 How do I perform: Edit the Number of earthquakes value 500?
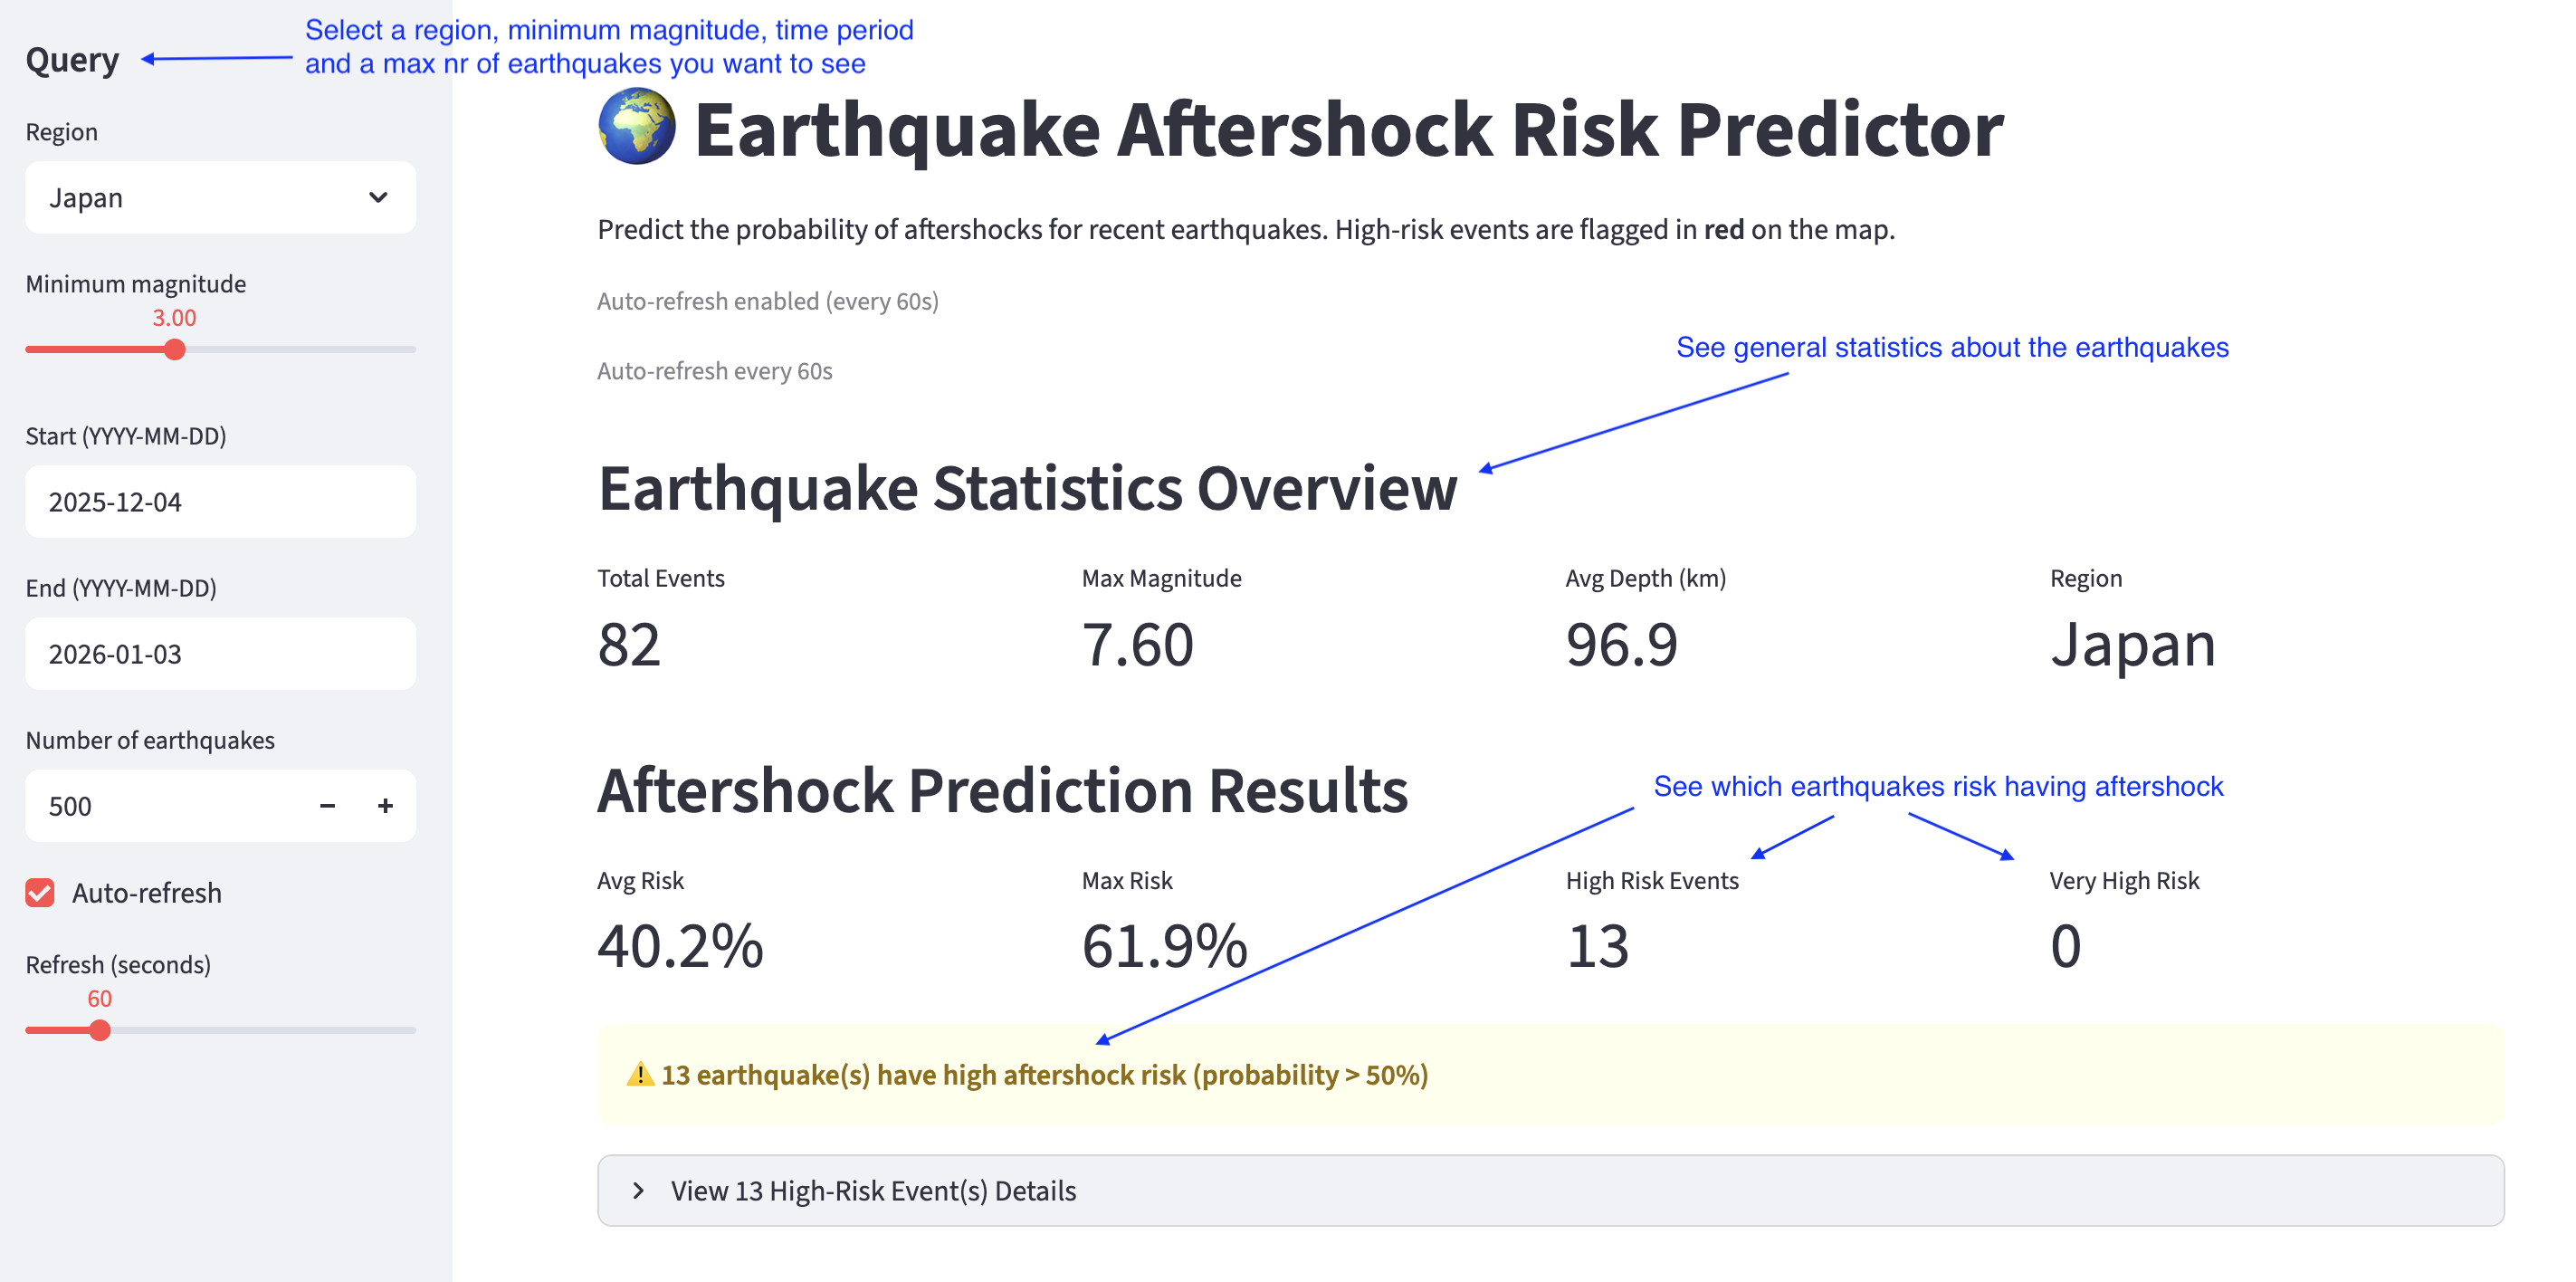(x=150, y=805)
